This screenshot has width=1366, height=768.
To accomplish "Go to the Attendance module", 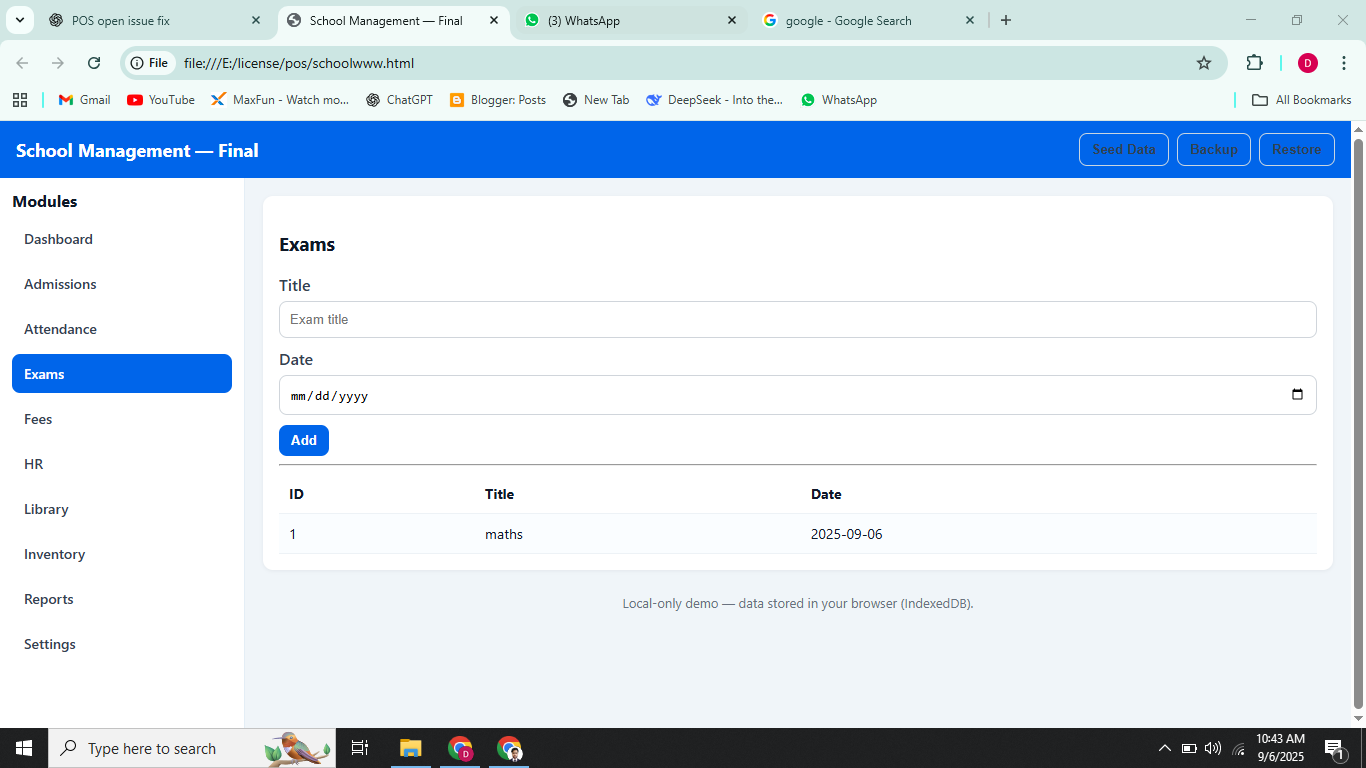I will [x=60, y=329].
